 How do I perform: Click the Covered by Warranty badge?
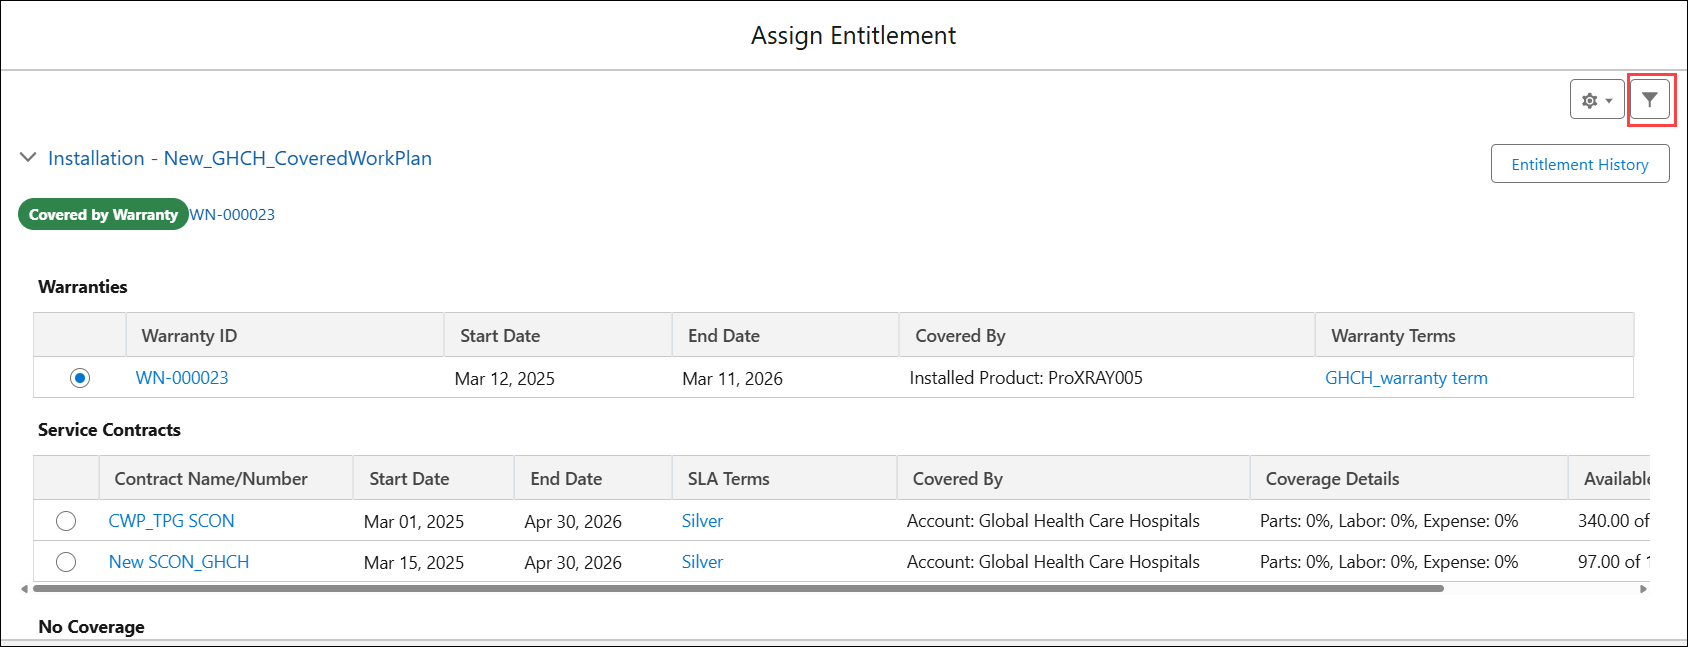pos(103,215)
